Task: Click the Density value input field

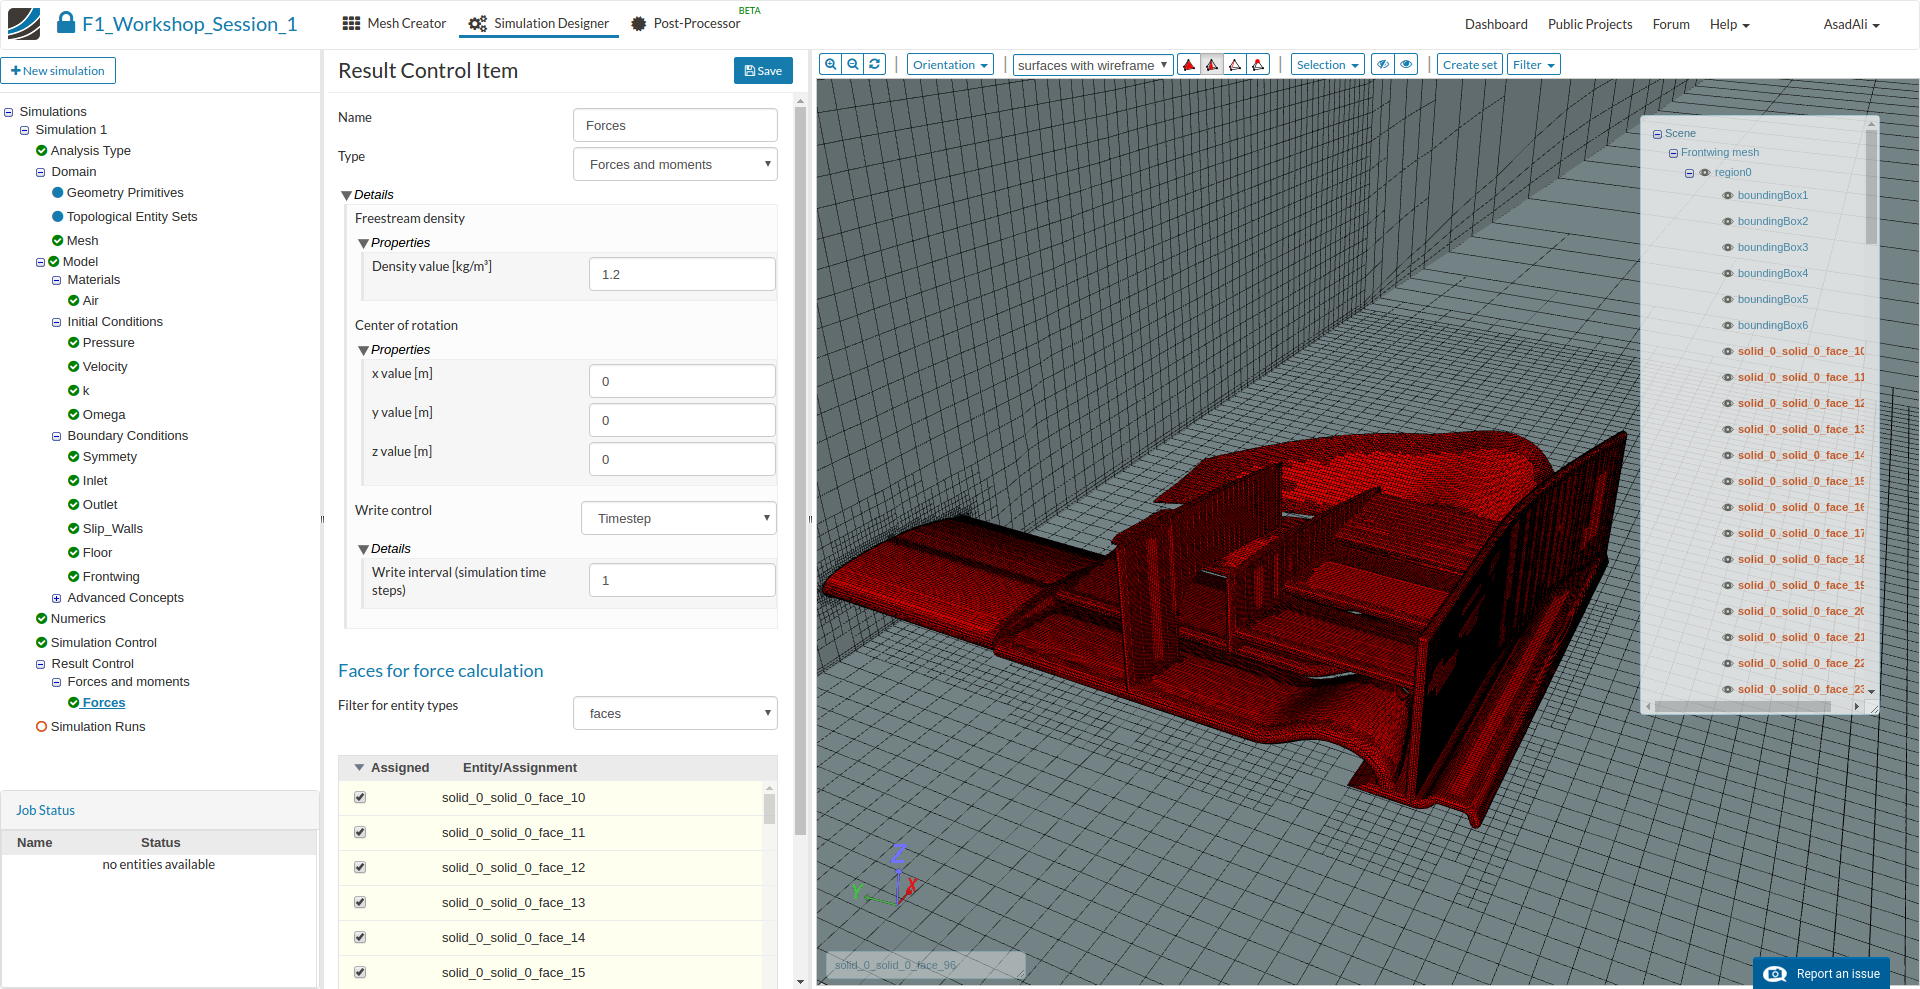Action: (x=682, y=274)
